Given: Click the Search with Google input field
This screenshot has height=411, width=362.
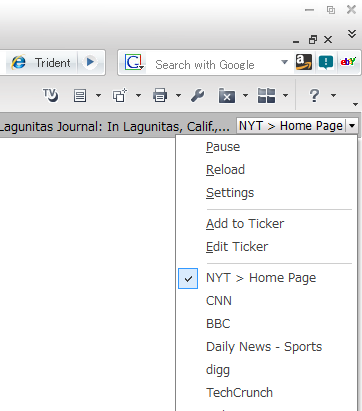Looking at the screenshot, I should click(x=213, y=64).
